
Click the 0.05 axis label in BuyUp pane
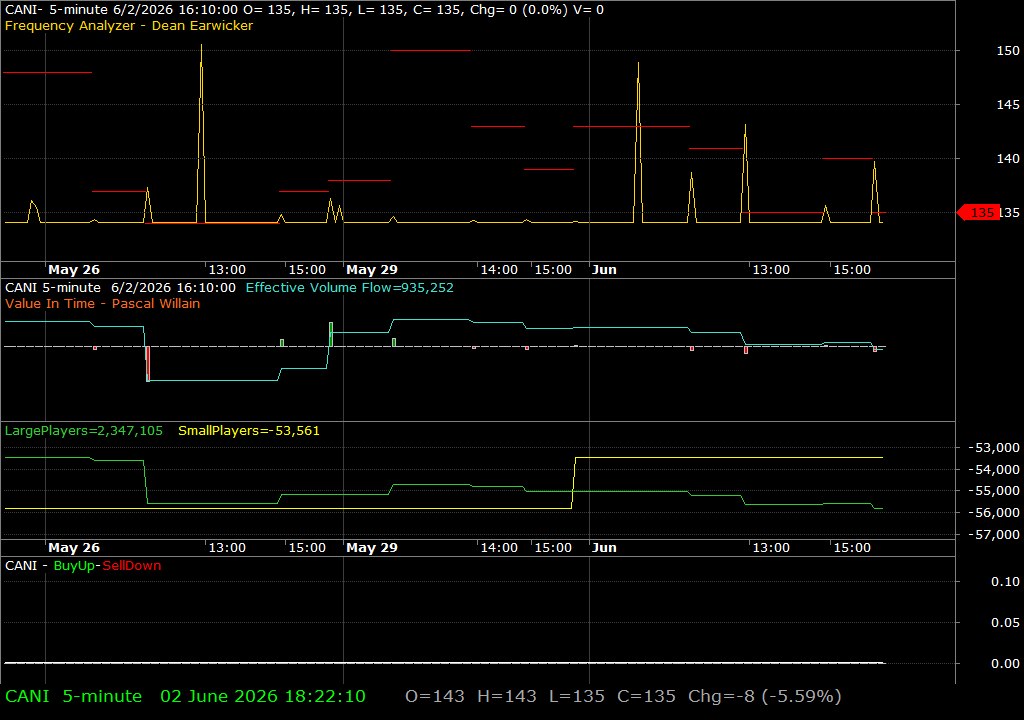[1005, 623]
